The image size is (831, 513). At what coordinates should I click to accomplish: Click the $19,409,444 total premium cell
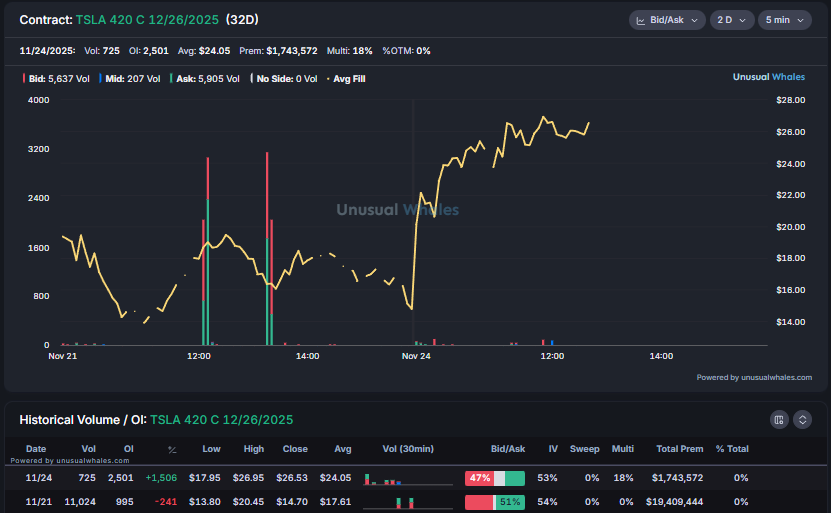click(x=674, y=501)
